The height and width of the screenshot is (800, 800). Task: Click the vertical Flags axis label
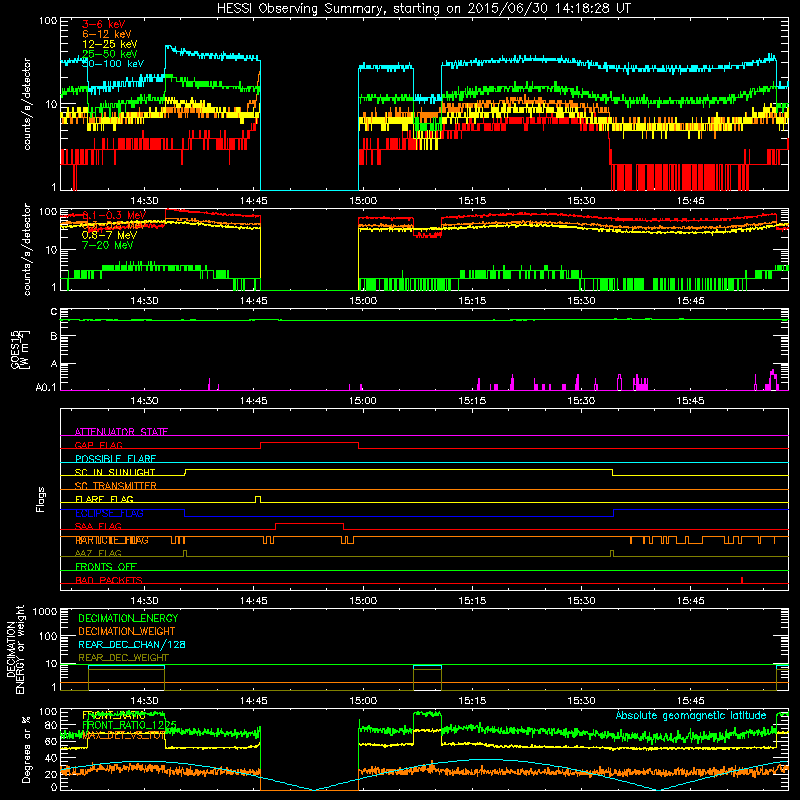[41, 499]
